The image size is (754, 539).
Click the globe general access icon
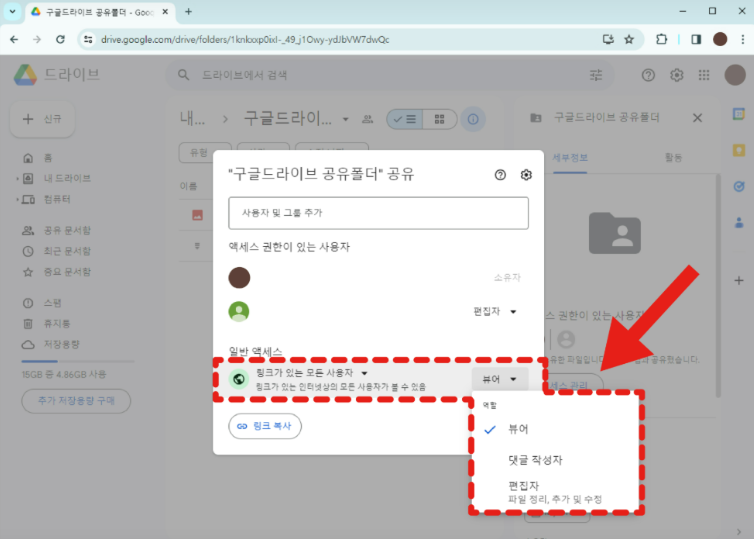coord(239,379)
